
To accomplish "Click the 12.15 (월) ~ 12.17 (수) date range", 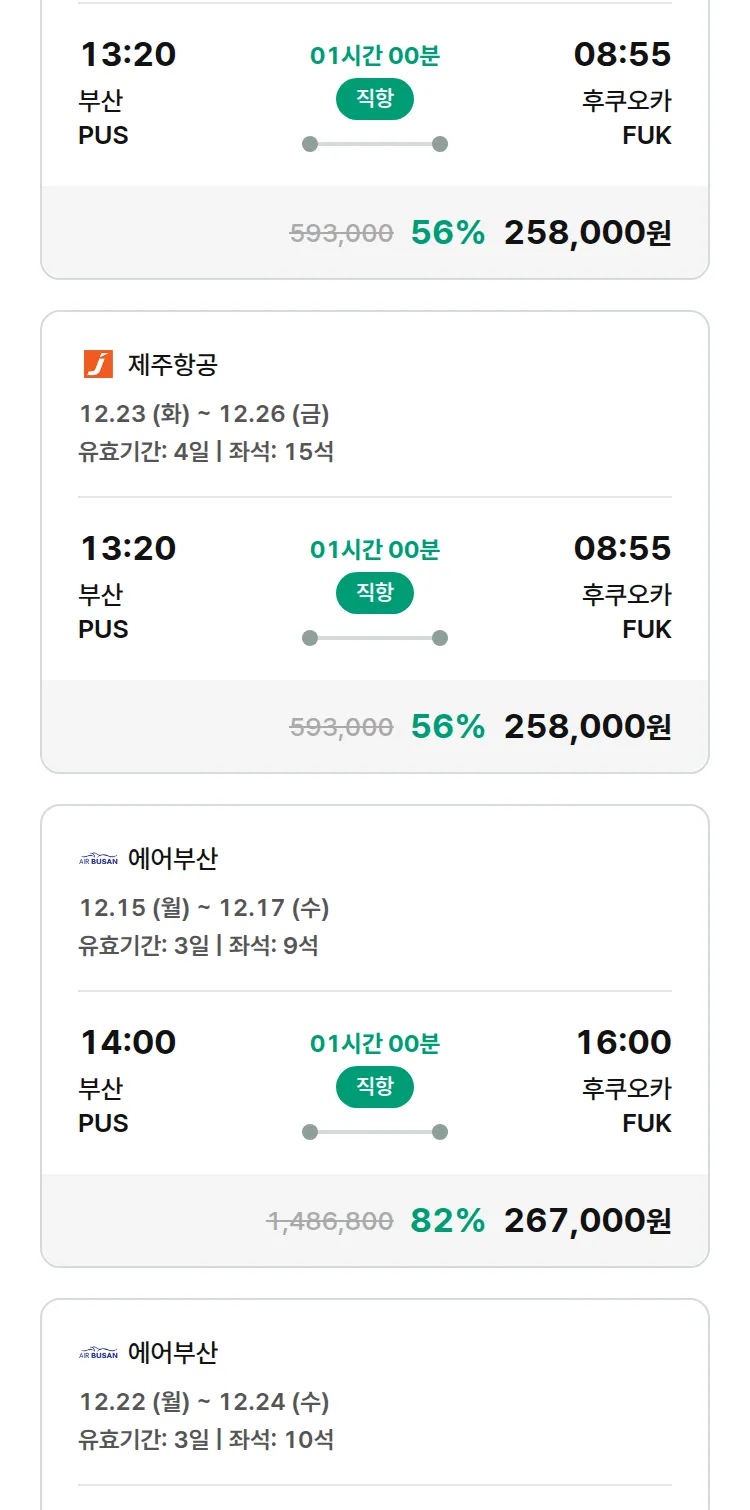I will 204,907.
